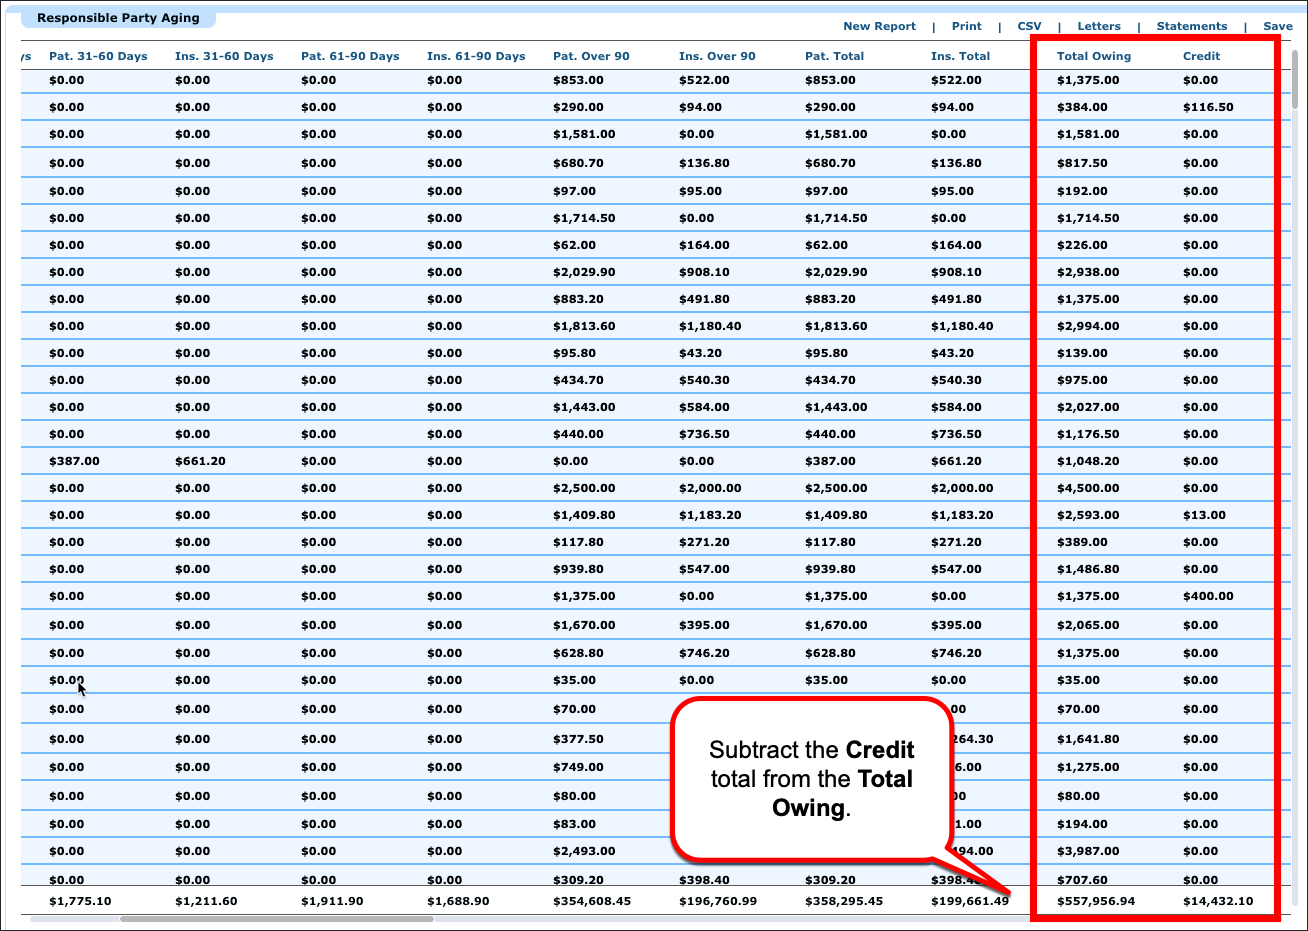
Task: Select the Responsible Party Aging tab
Action: 118,18
